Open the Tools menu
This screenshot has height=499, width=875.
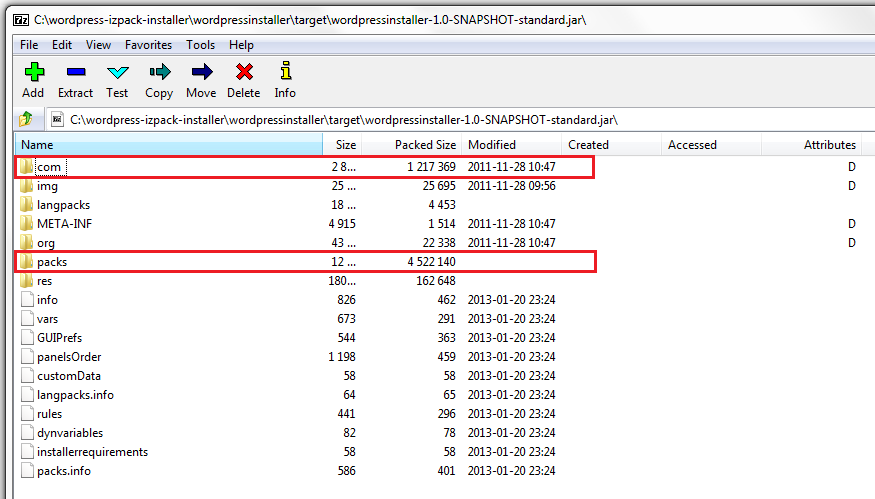(x=200, y=45)
